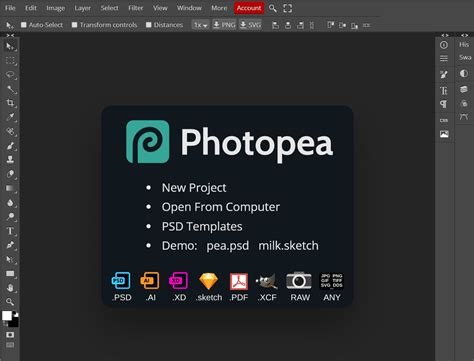Open the search magnifier in menu bar
Viewport: 474px width, 361px height.
pos(273,8)
